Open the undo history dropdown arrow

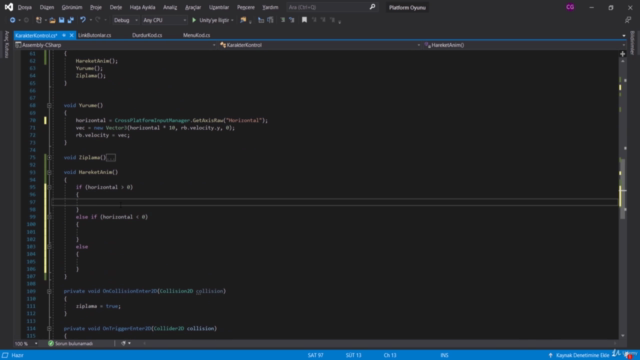[90, 20]
